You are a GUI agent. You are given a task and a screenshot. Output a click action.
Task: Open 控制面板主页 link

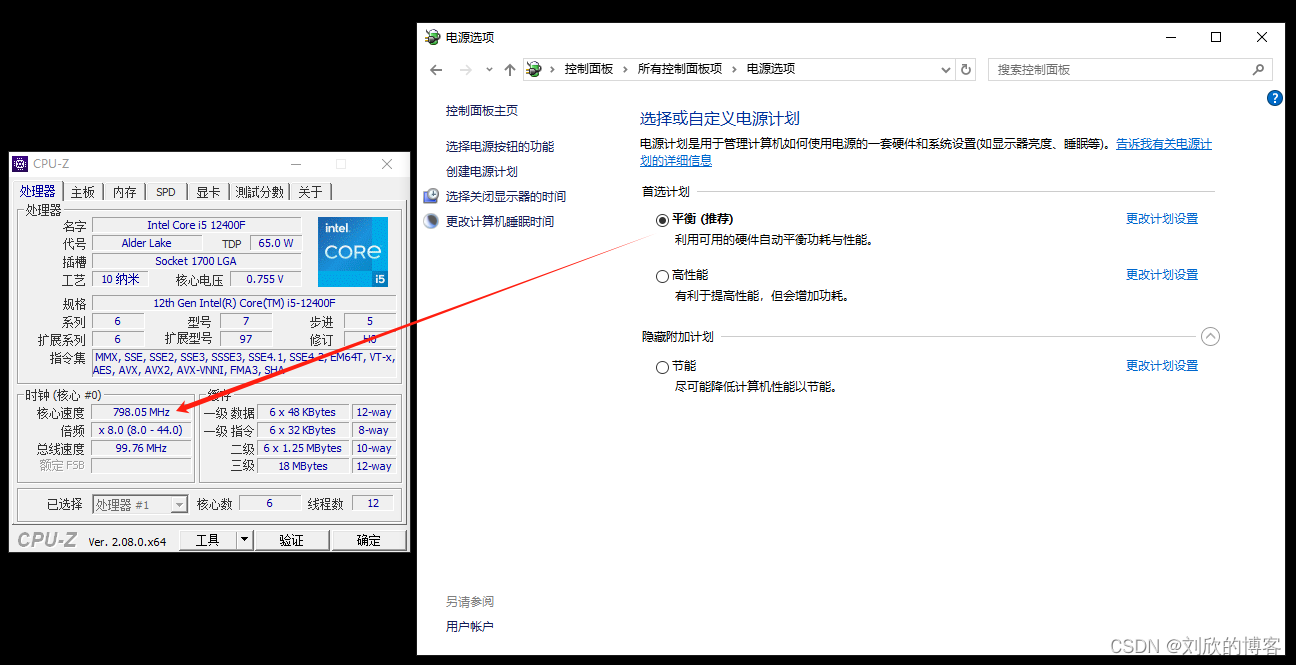click(x=482, y=111)
